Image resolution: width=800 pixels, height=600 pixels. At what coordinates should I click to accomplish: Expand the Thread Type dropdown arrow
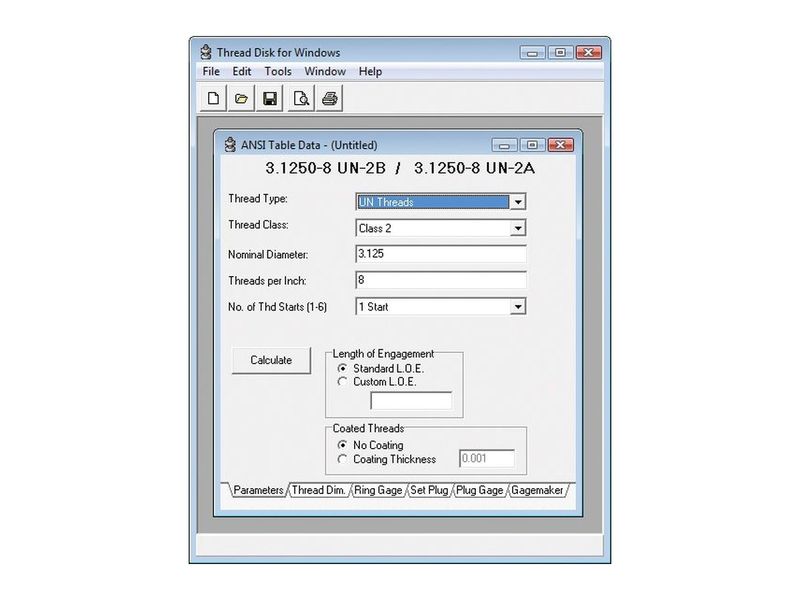(518, 202)
